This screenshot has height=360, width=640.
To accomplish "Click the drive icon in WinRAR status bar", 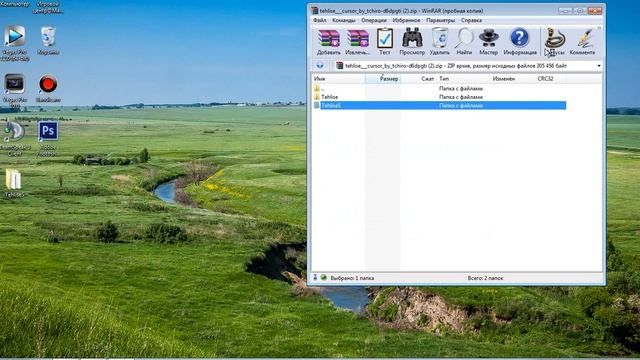I will (x=315, y=278).
